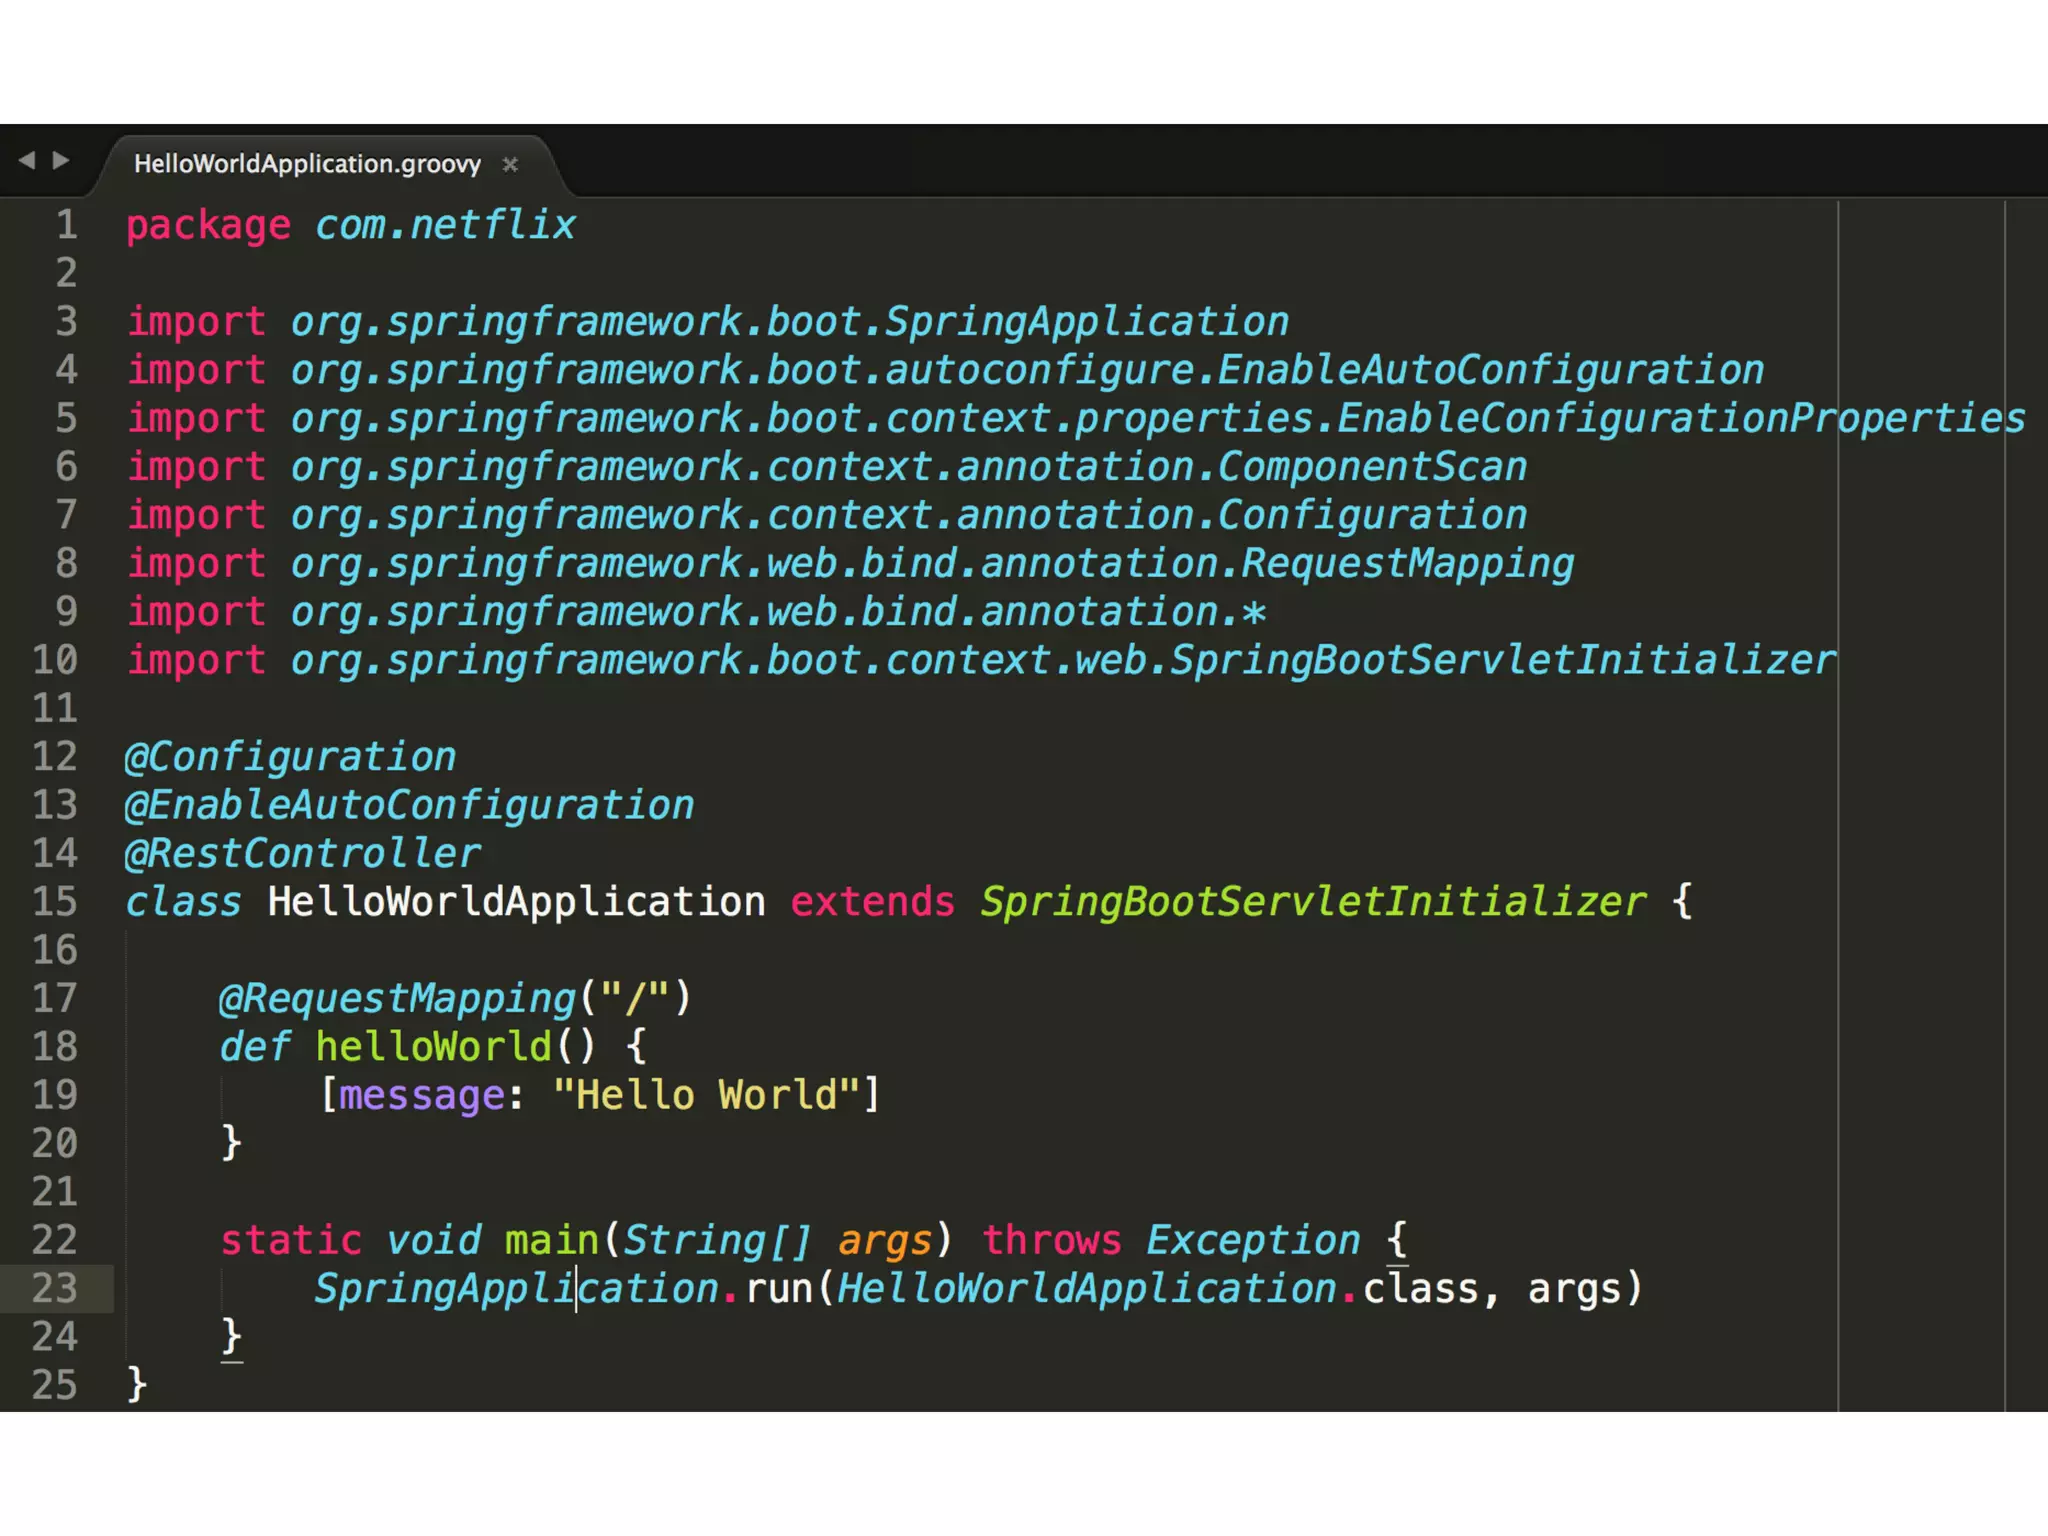The image size is (2048, 1536).
Task: Click the @RequestMapping annotation
Action: [398, 999]
